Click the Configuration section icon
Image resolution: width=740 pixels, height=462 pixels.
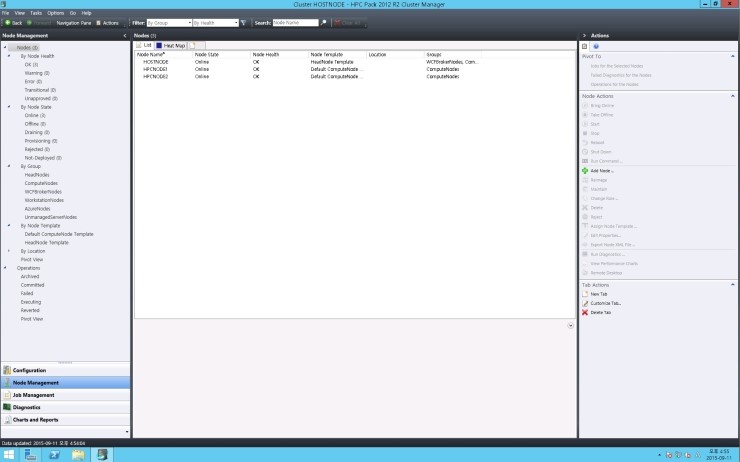7,370
